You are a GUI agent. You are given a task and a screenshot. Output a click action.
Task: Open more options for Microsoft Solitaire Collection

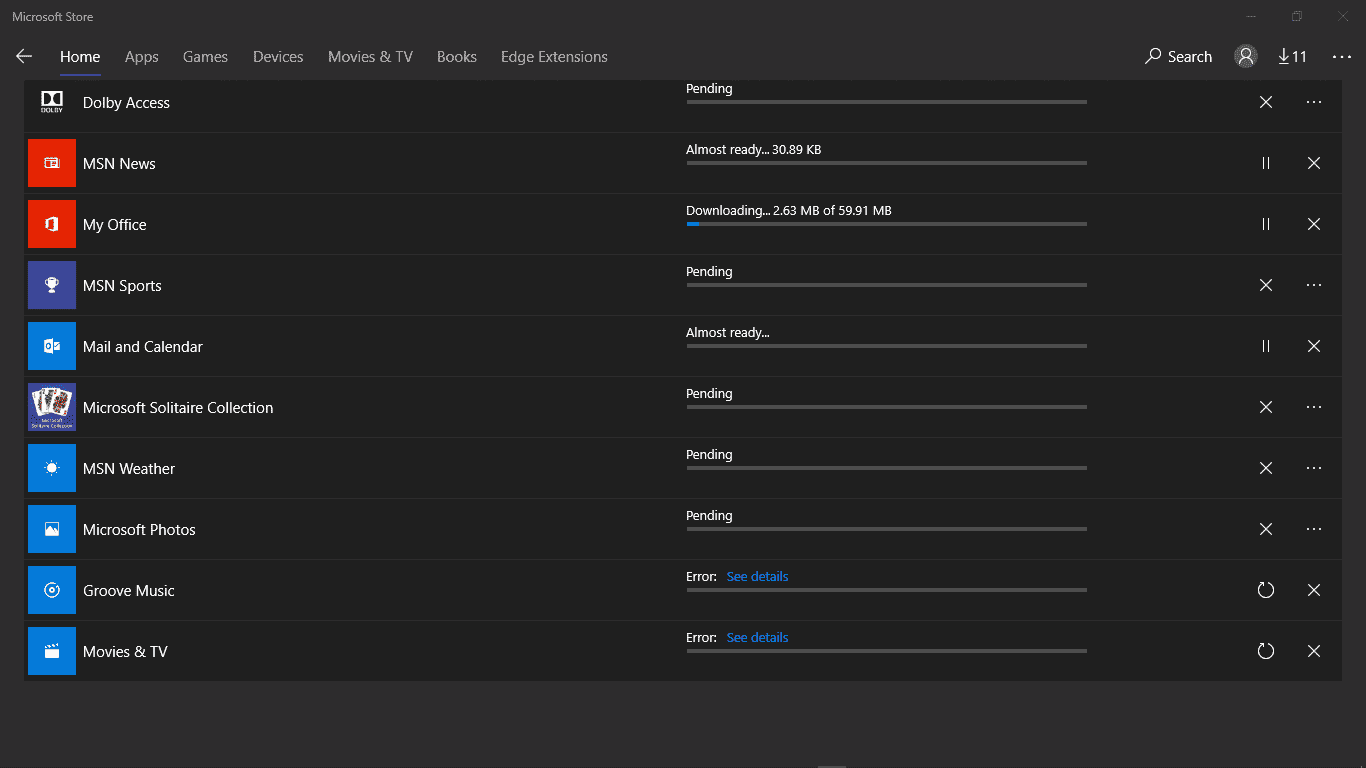click(x=1314, y=407)
